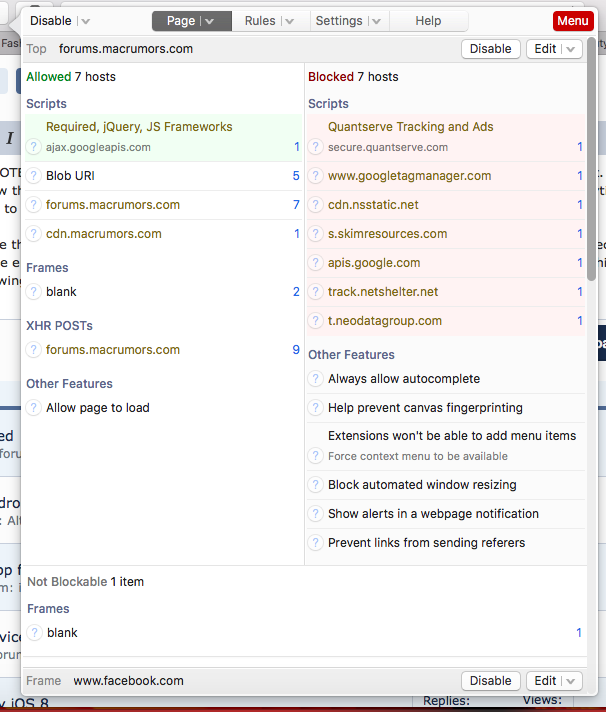Click the help icon next to t.neodatagroup.com
The width and height of the screenshot is (606, 712).
pos(315,321)
